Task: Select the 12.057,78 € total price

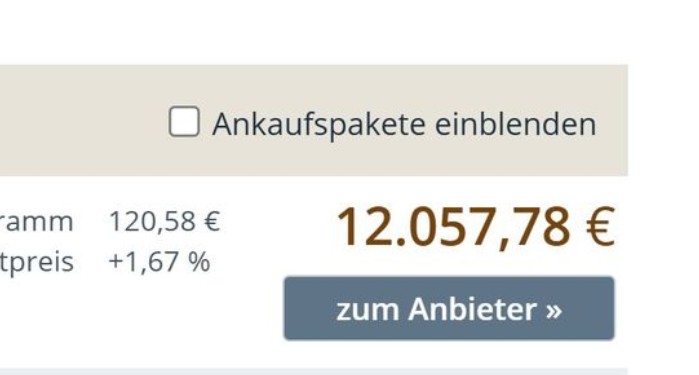Action: point(476,227)
